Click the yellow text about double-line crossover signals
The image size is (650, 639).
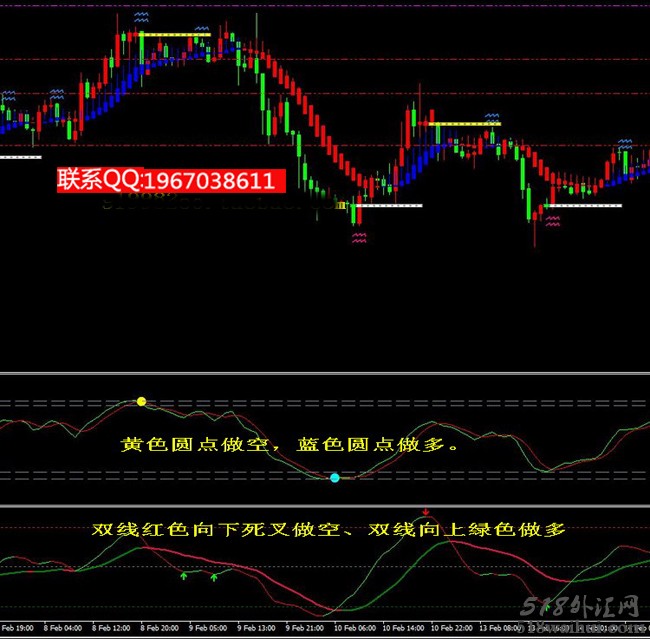pos(328,530)
